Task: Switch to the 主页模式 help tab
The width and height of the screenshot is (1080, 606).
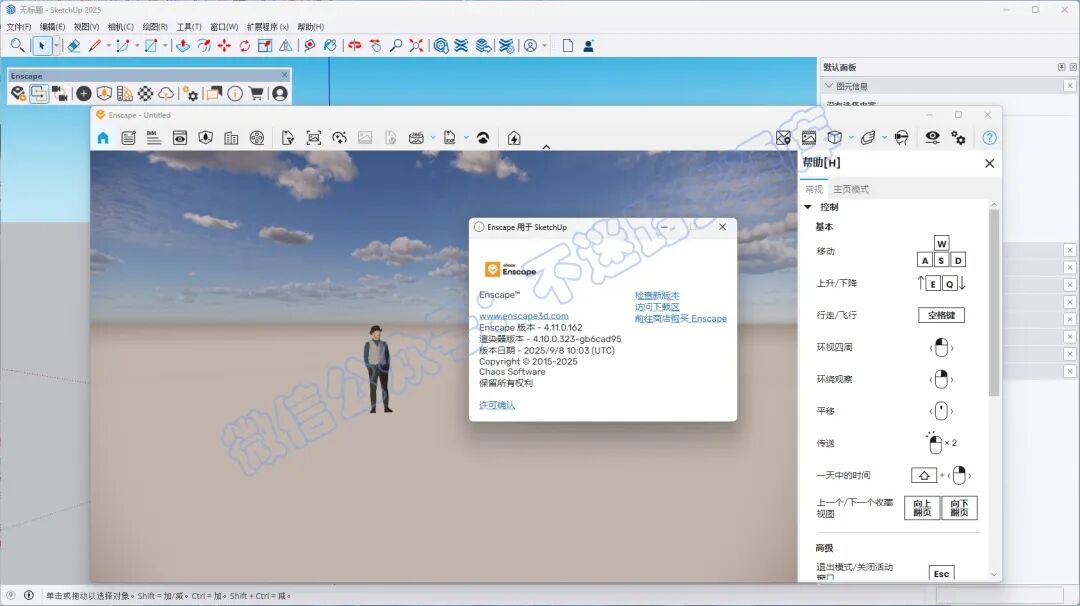Action: [x=851, y=189]
